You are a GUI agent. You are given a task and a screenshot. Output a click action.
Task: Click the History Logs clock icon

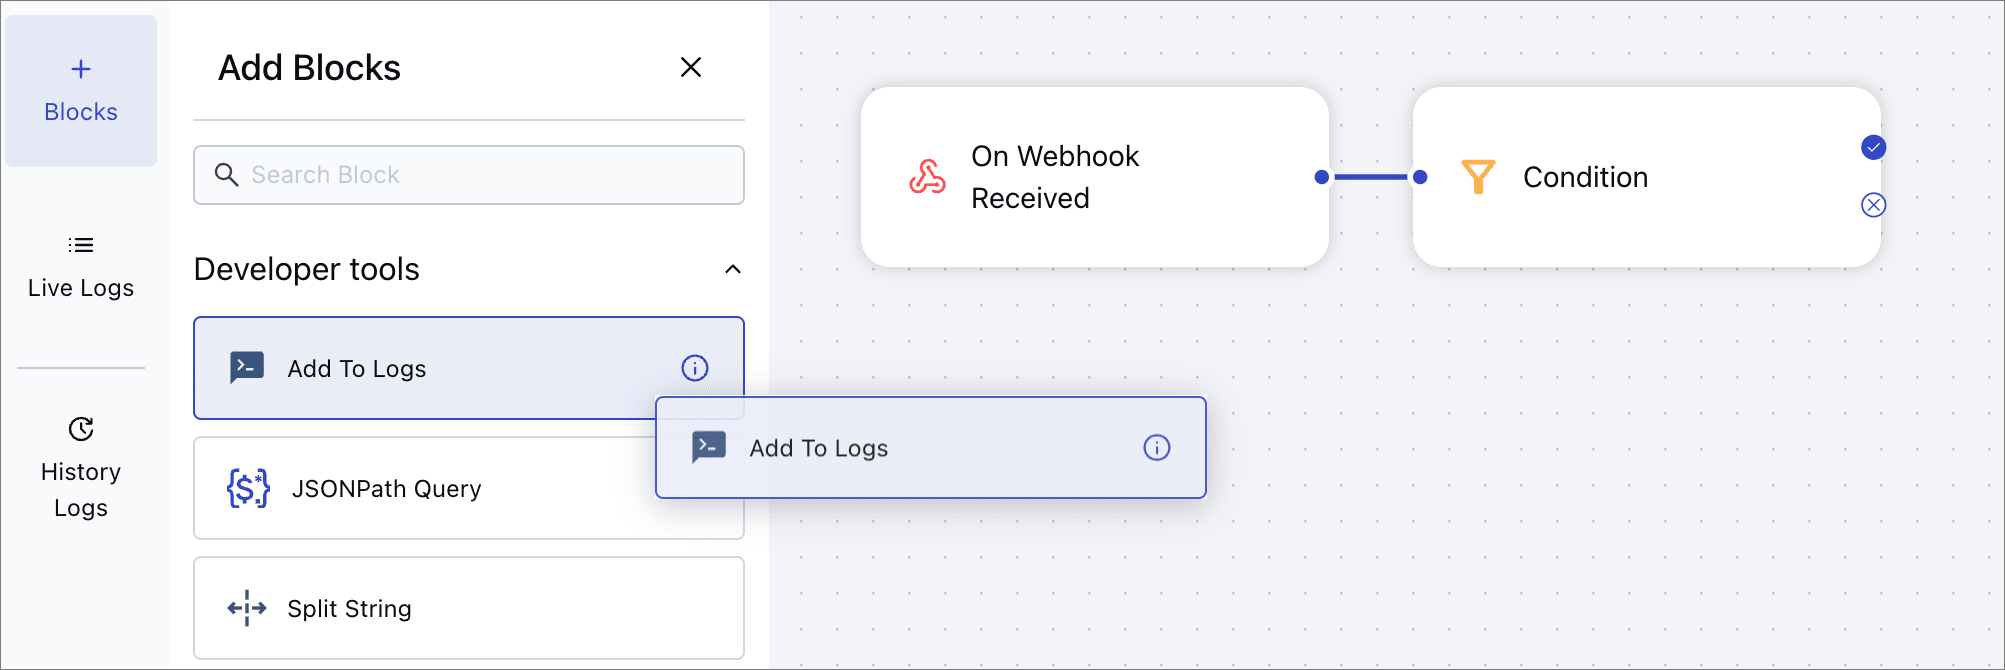pyautogui.click(x=81, y=429)
